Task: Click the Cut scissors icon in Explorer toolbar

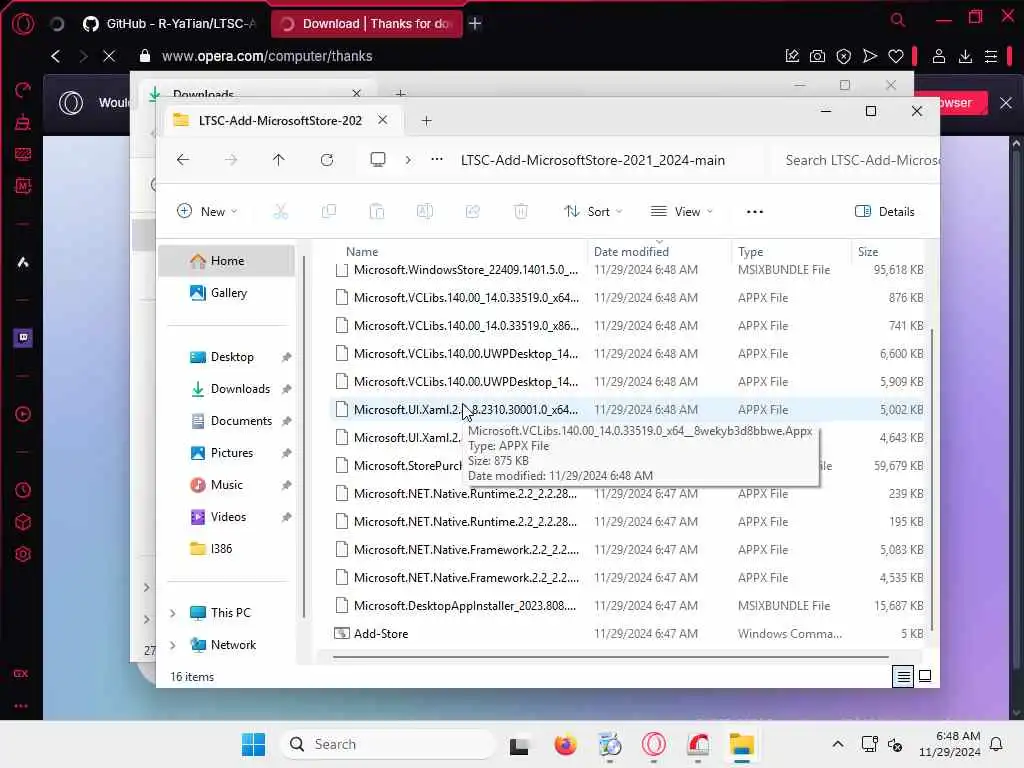Action: pyautogui.click(x=280, y=212)
